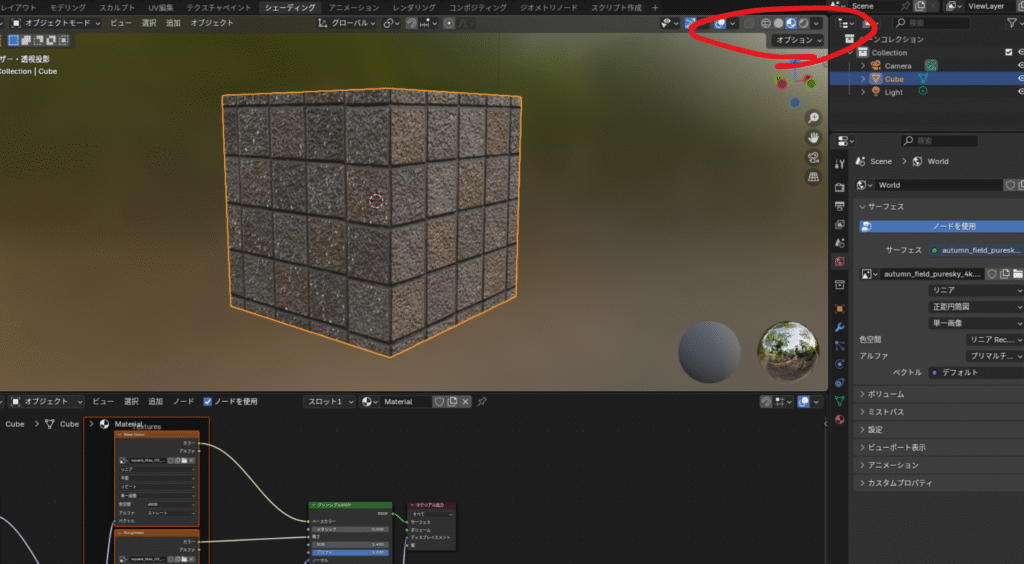Image resolution: width=1024 pixels, height=564 pixels.
Task: Pin the node tree with pin icon
Action: 482,401
